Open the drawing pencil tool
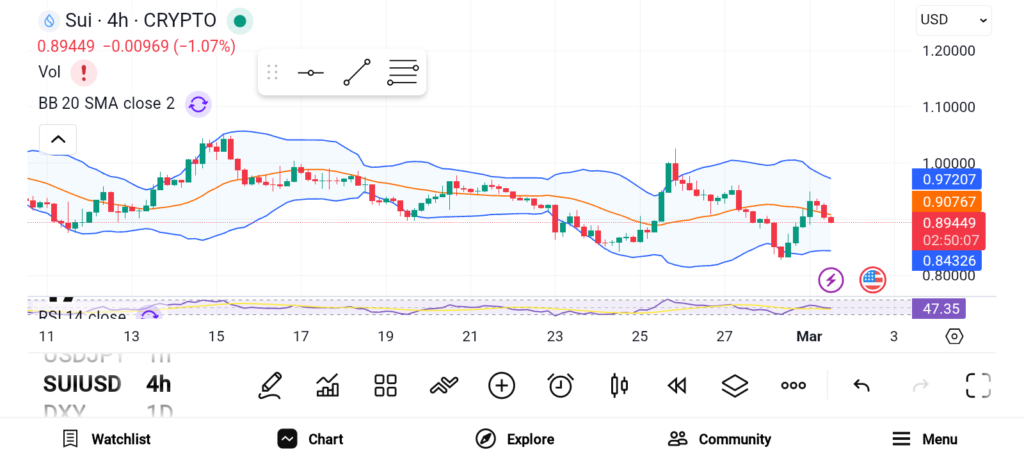Viewport: 1024px width, 461px height. coord(269,385)
